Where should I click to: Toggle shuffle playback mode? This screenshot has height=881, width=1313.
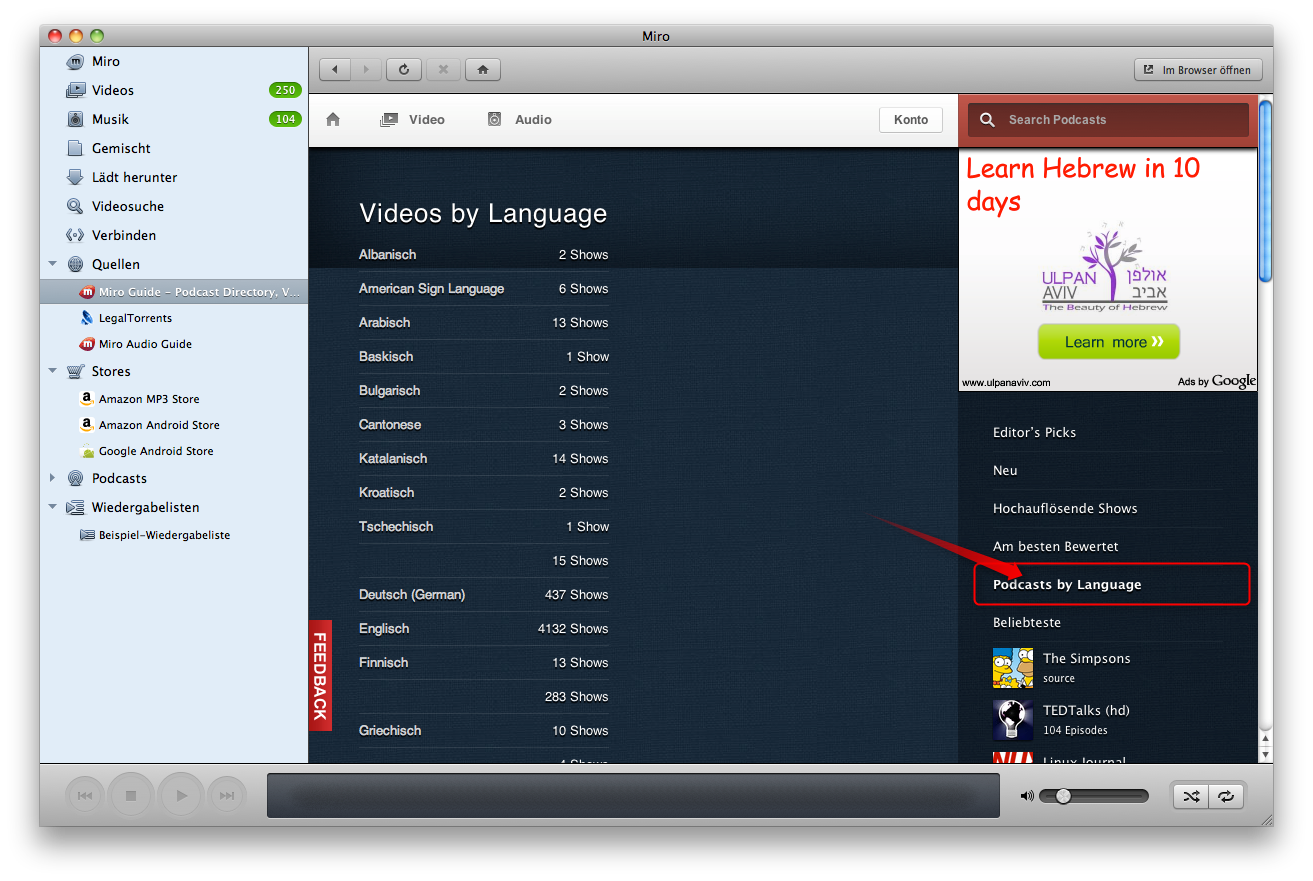tap(1191, 796)
